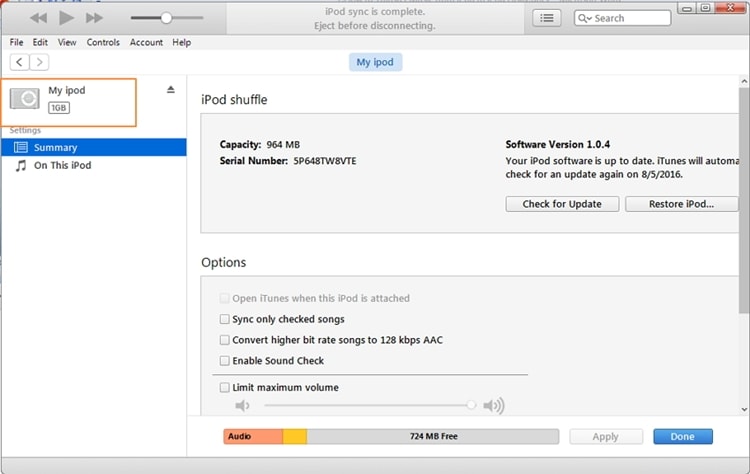Open the View menu
750x474 pixels.
[67, 42]
